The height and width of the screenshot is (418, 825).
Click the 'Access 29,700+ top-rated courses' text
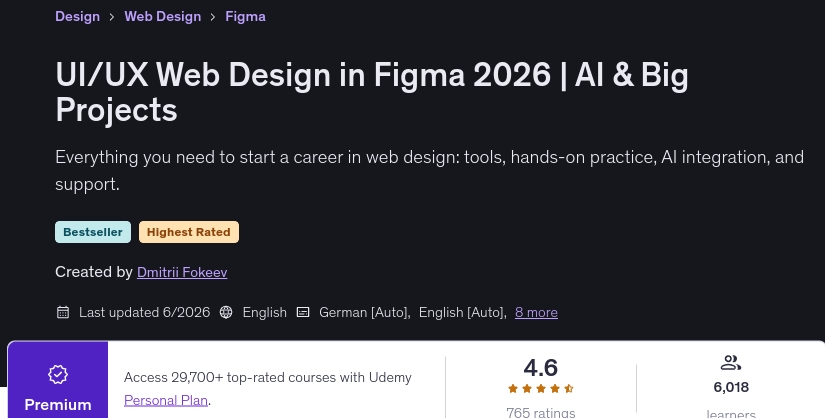coord(268,377)
